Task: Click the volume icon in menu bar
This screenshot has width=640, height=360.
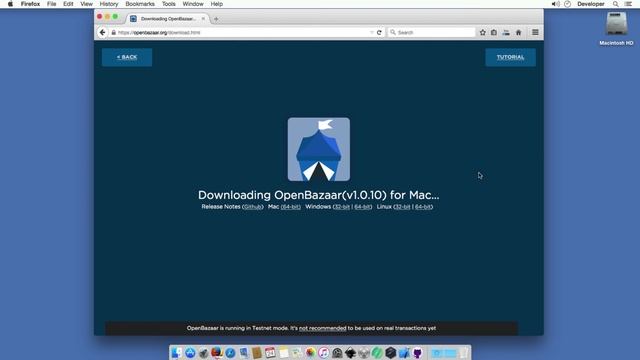Action: (555, 4)
